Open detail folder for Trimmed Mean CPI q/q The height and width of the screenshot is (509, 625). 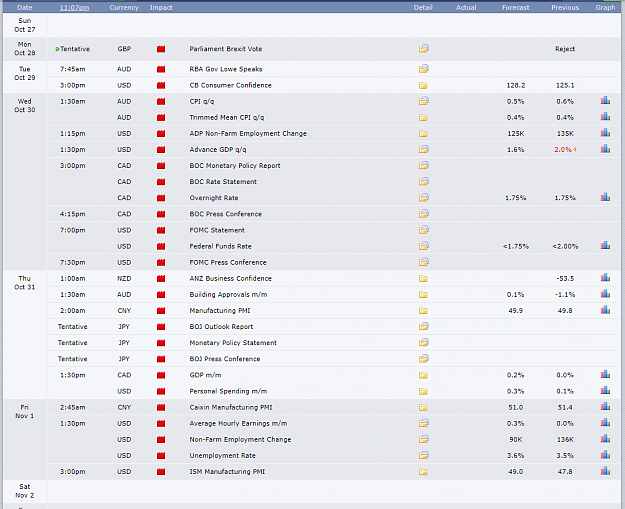point(423,118)
